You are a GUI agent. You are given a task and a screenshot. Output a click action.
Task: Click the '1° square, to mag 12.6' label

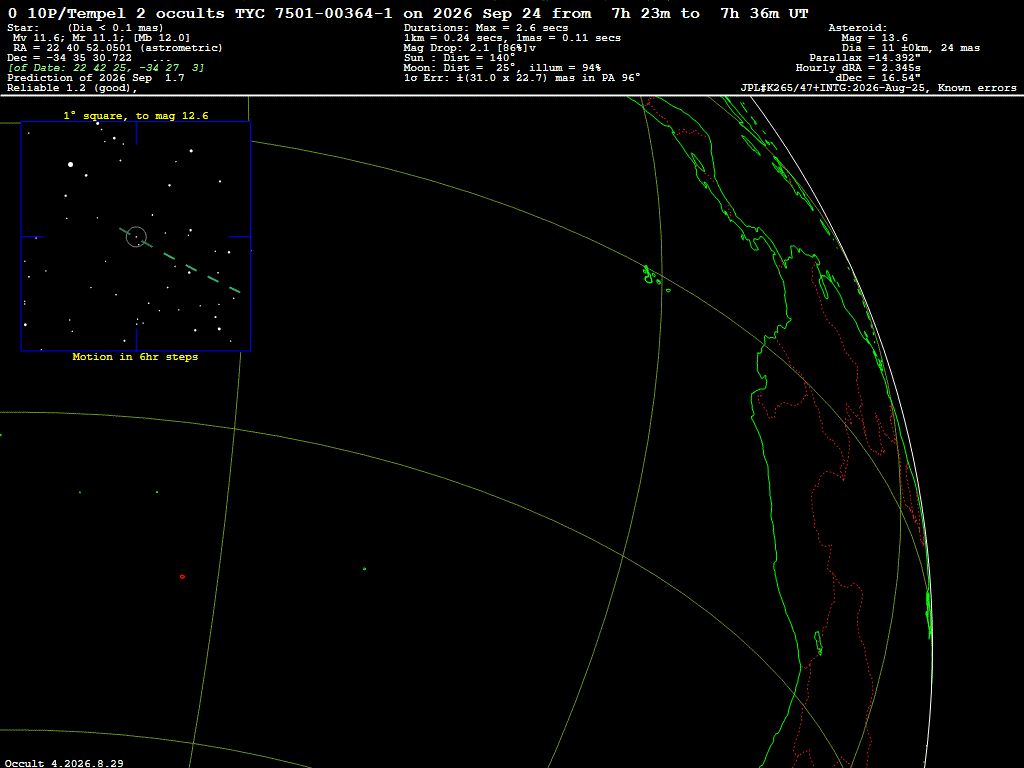tap(136, 116)
